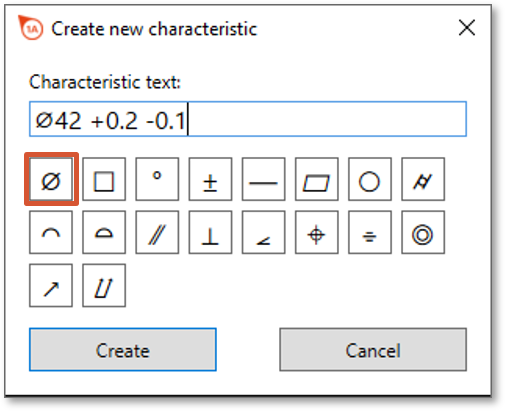This screenshot has height=411, width=505.
Task: Insert the flatness parallelogram symbol
Action: [x=317, y=179]
